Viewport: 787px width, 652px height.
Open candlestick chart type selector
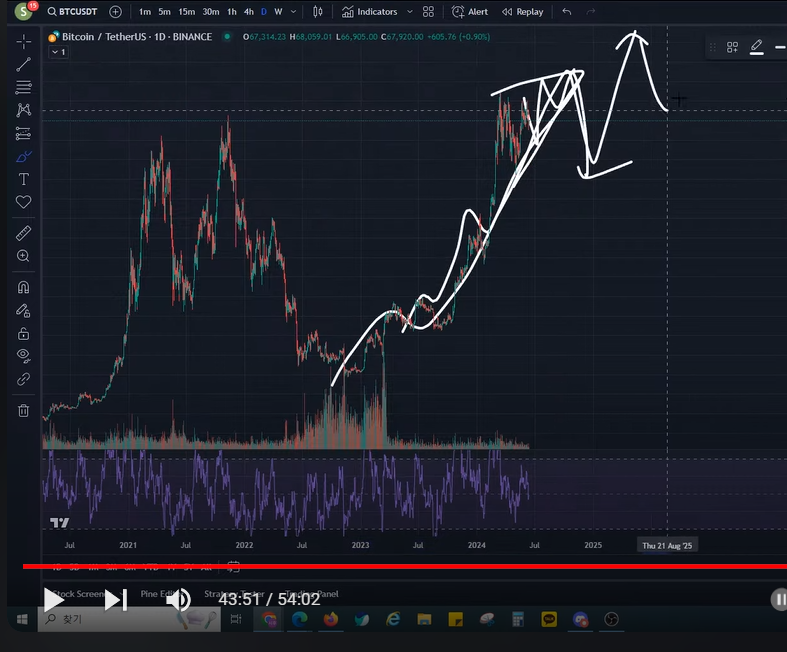coord(318,12)
